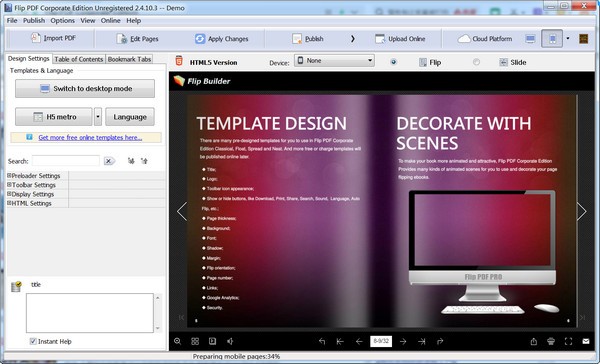
Task: Click the title description text box
Action: tap(90, 313)
